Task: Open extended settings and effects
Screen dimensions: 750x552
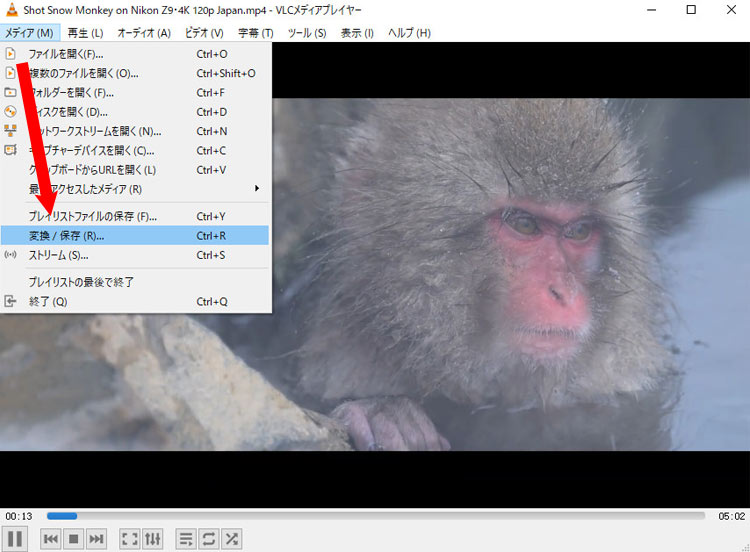Action: 152,539
